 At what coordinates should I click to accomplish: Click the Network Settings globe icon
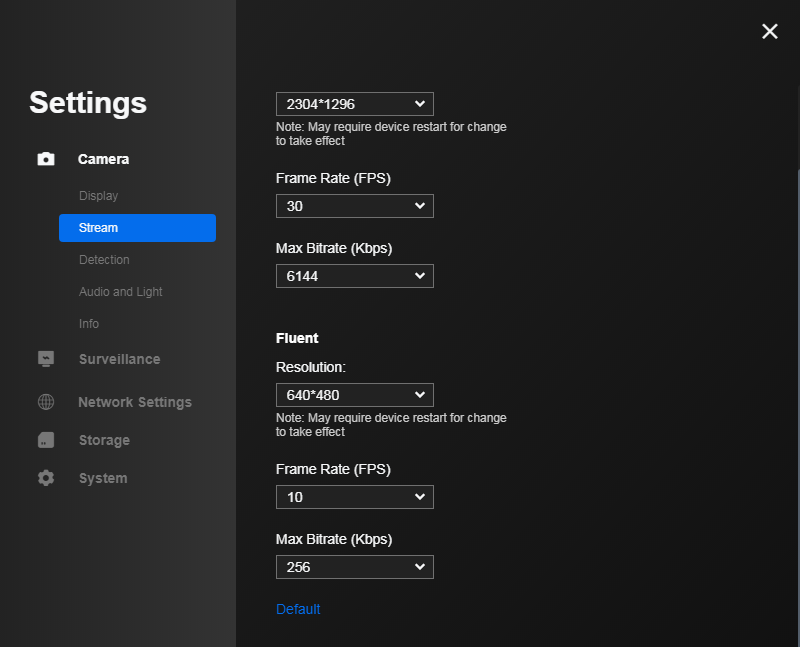46,402
